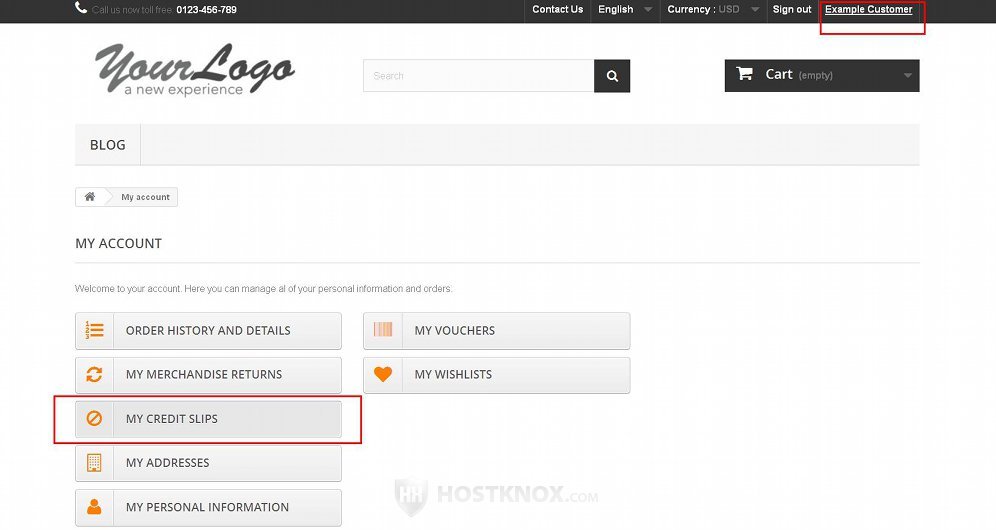996x530 pixels.
Task: Click the My Wishlists button
Action: pos(496,375)
